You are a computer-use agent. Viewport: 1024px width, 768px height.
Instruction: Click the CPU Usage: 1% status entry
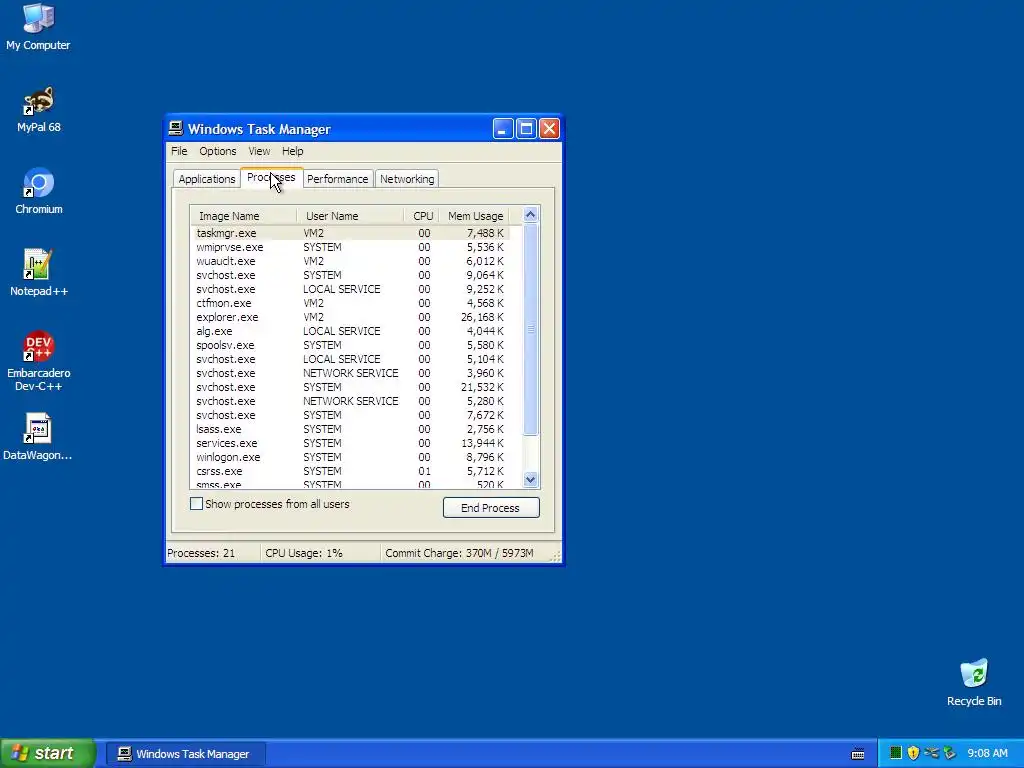click(320, 553)
